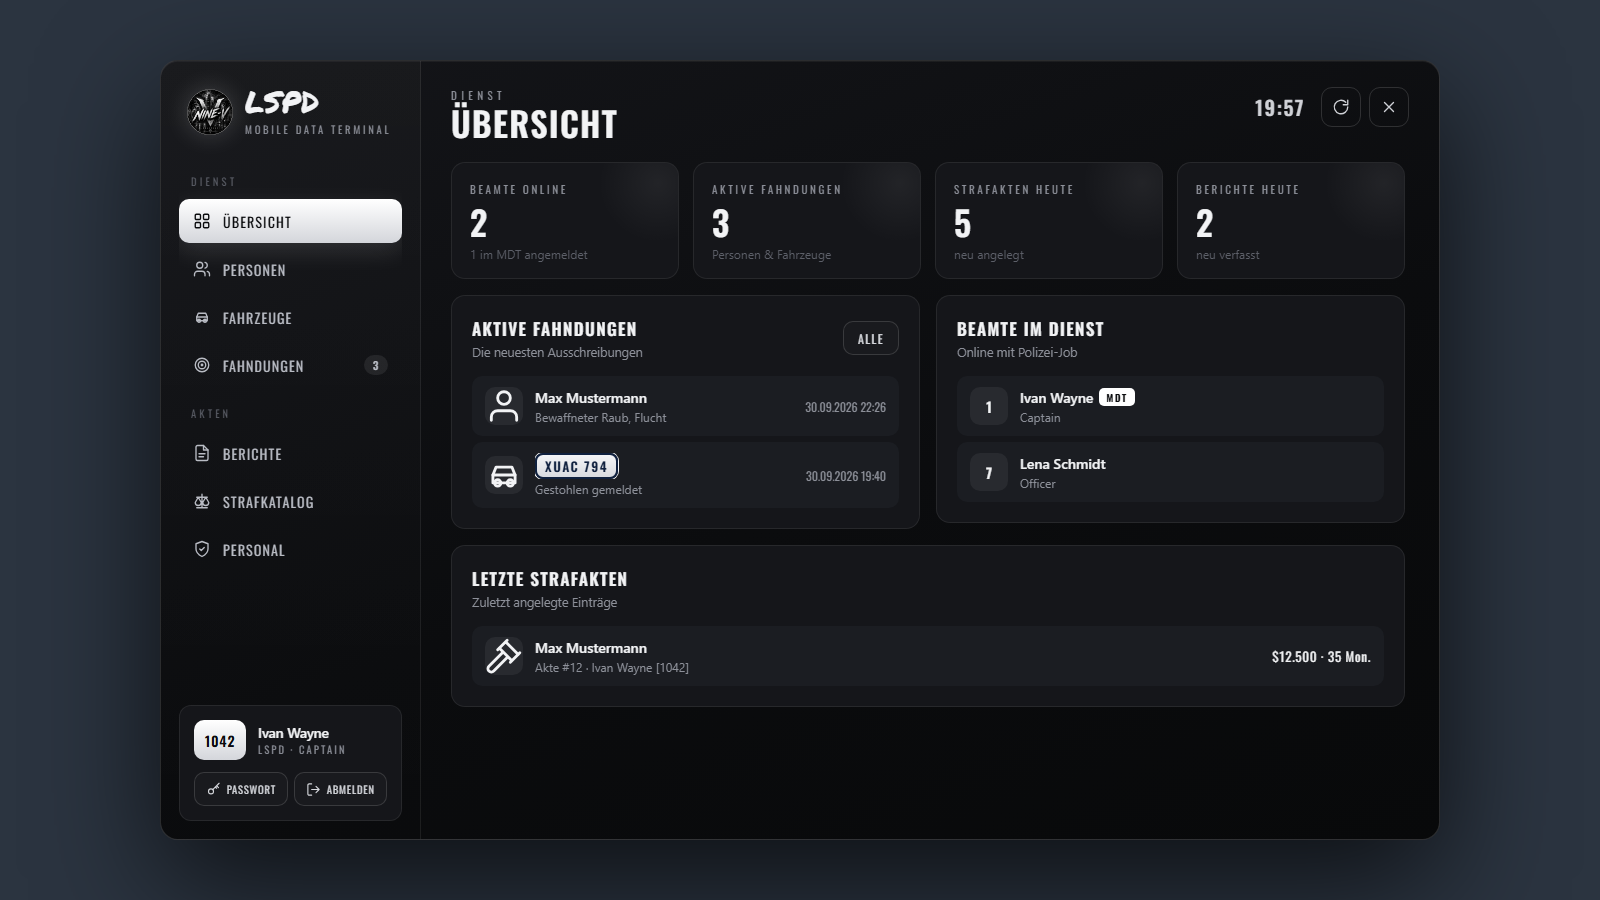The image size is (1600, 900).
Task: Click the MDT tag next to Ivan Wayne
Action: tap(1117, 397)
